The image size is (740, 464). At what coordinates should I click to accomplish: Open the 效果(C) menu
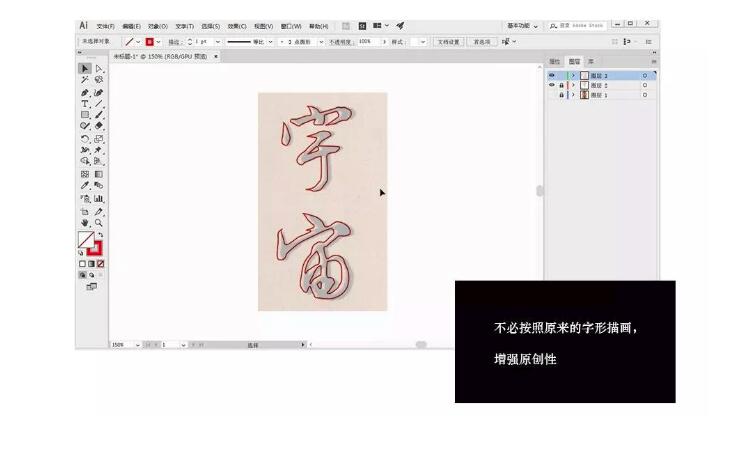pos(237,26)
